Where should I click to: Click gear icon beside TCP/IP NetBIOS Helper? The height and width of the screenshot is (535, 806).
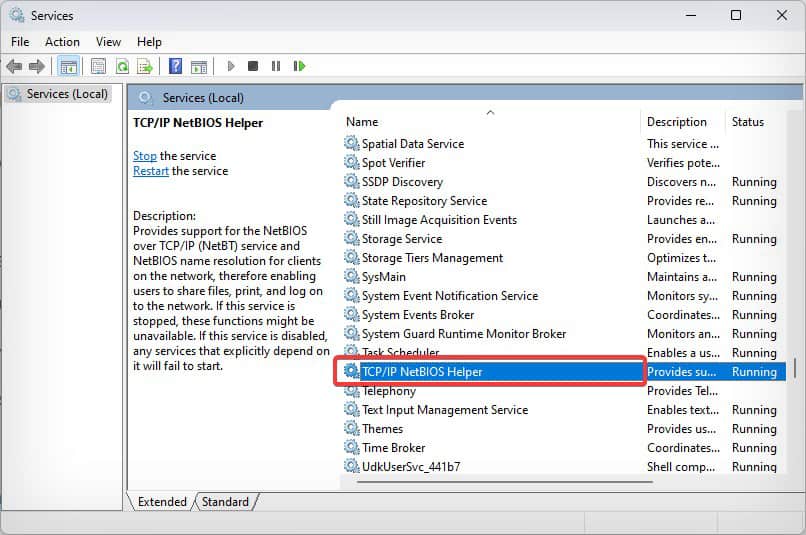click(x=352, y=371)
